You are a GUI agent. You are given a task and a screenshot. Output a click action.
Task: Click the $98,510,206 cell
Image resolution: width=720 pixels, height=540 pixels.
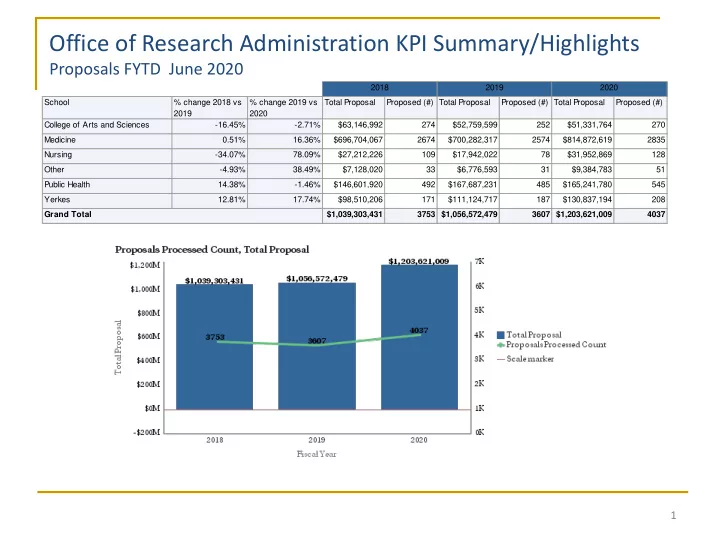354,200
